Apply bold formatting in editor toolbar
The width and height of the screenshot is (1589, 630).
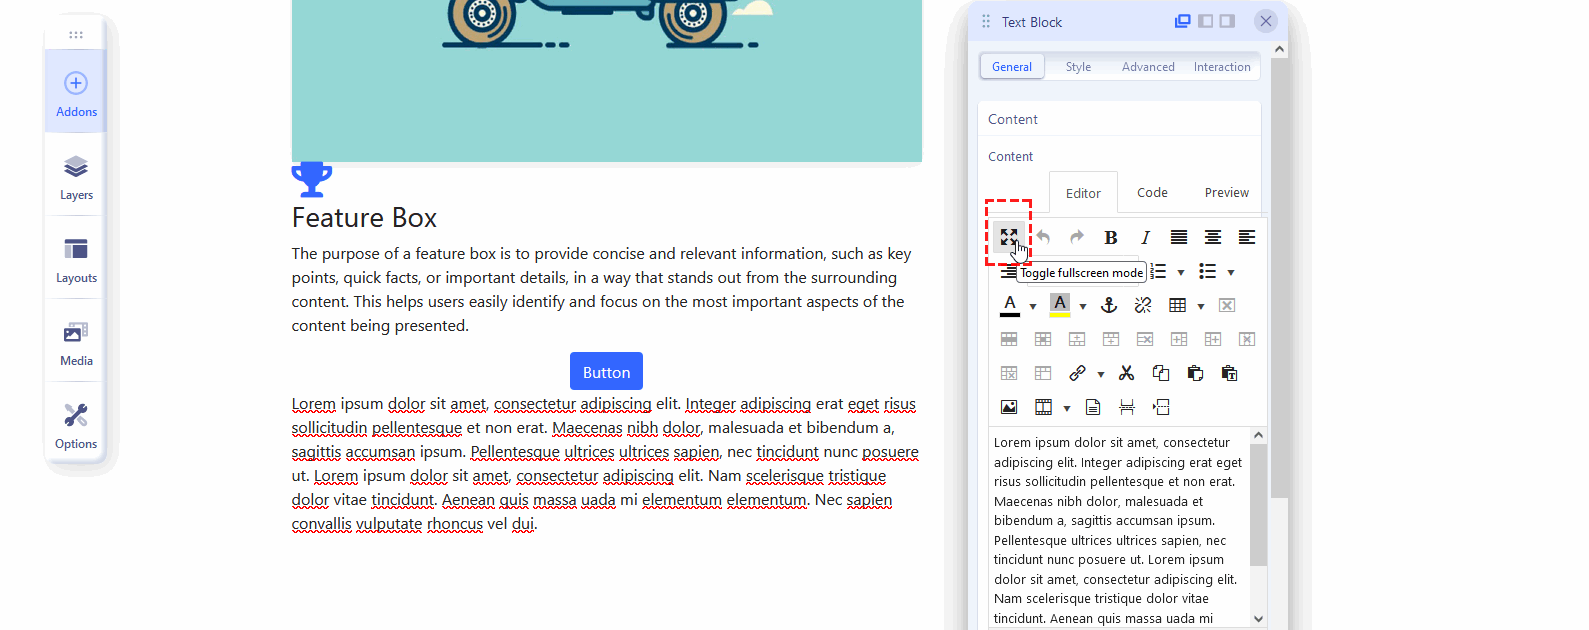point(1110,237)
